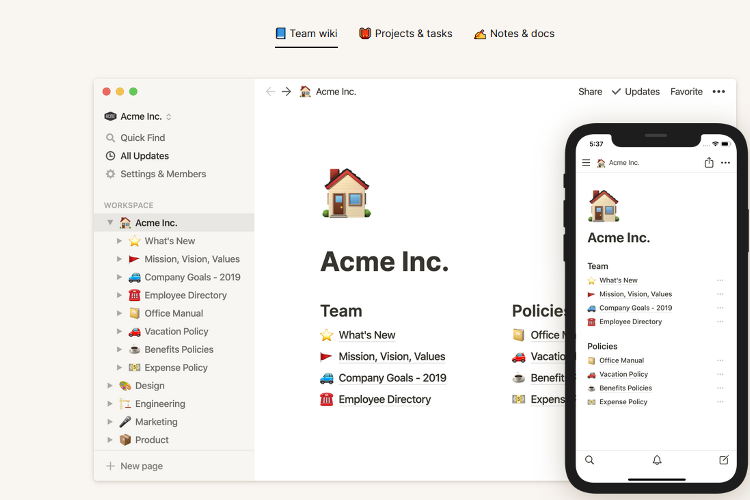Open the Mission, Vision, Values link in the desktop window's page
The width and height of the screenshot is (750, 500).
click(x=392, y=356)
